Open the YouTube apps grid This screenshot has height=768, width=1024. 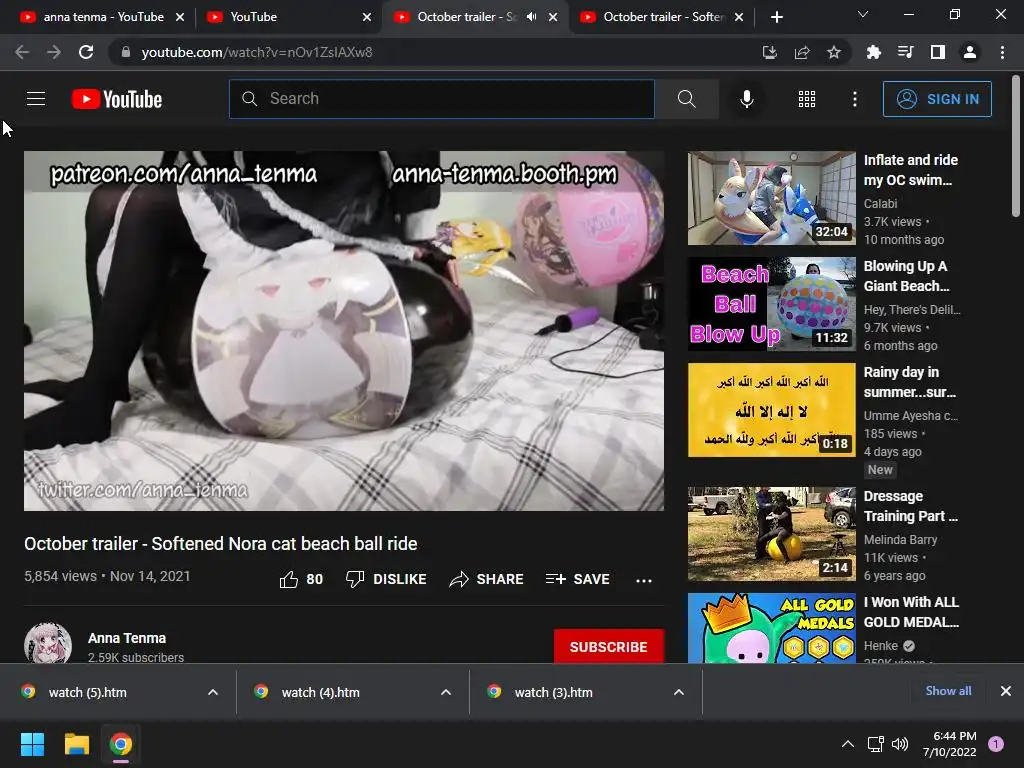pyautogui.click(x=807, y=99)
